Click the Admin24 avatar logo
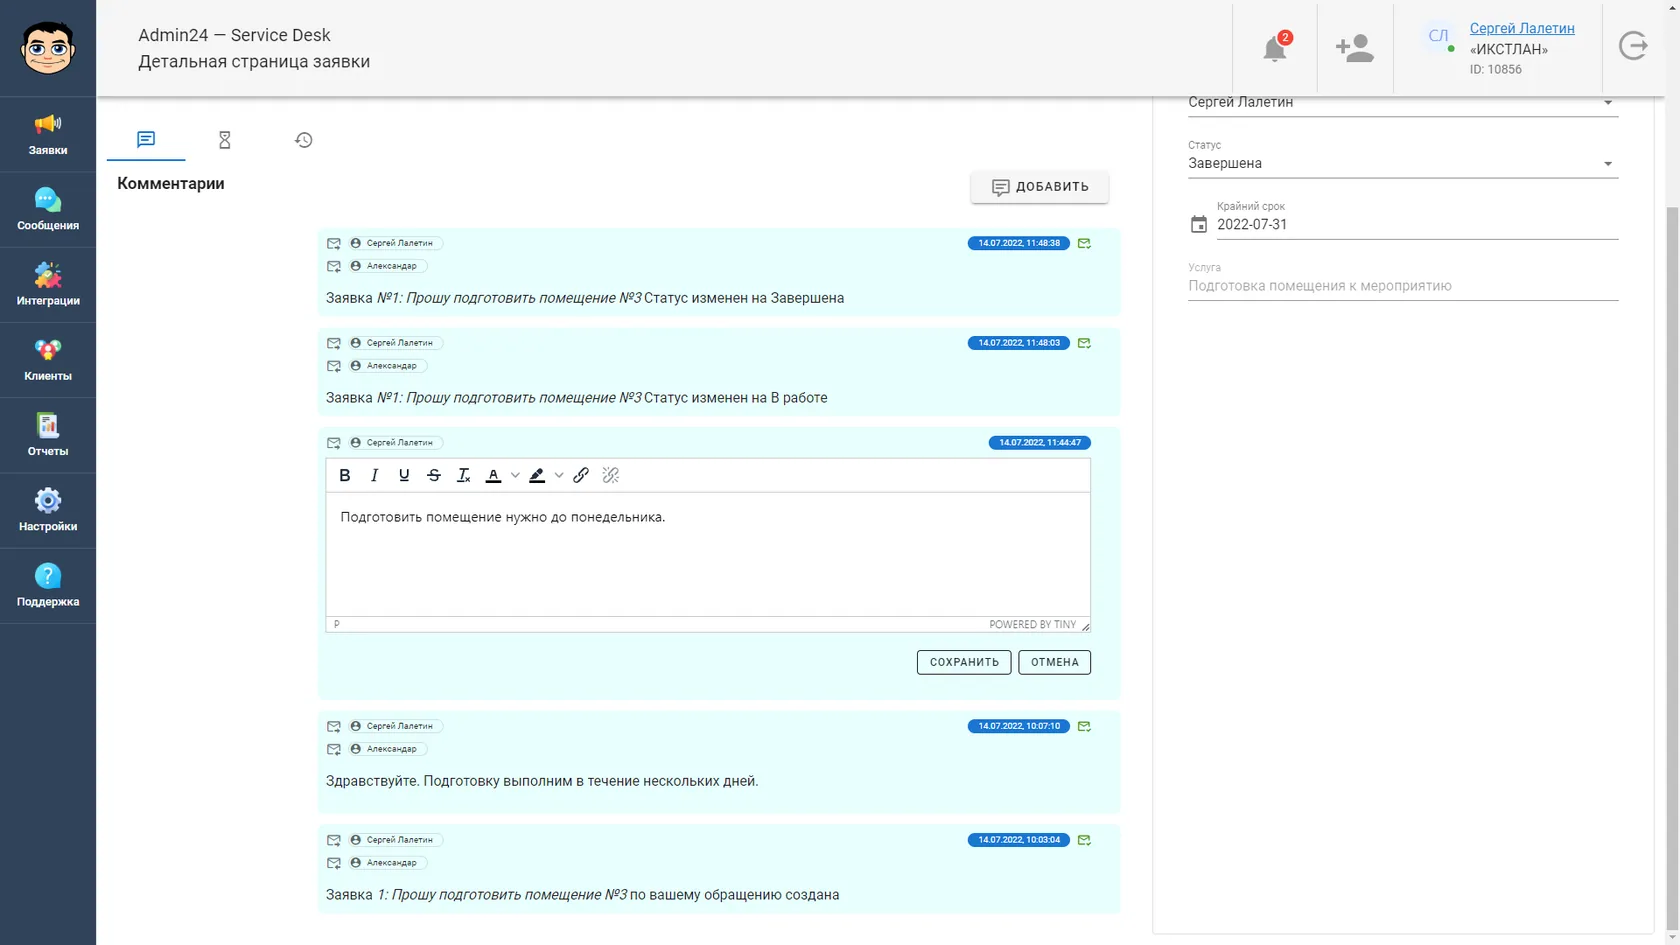The image size is (1680, 945). [48, 47]
